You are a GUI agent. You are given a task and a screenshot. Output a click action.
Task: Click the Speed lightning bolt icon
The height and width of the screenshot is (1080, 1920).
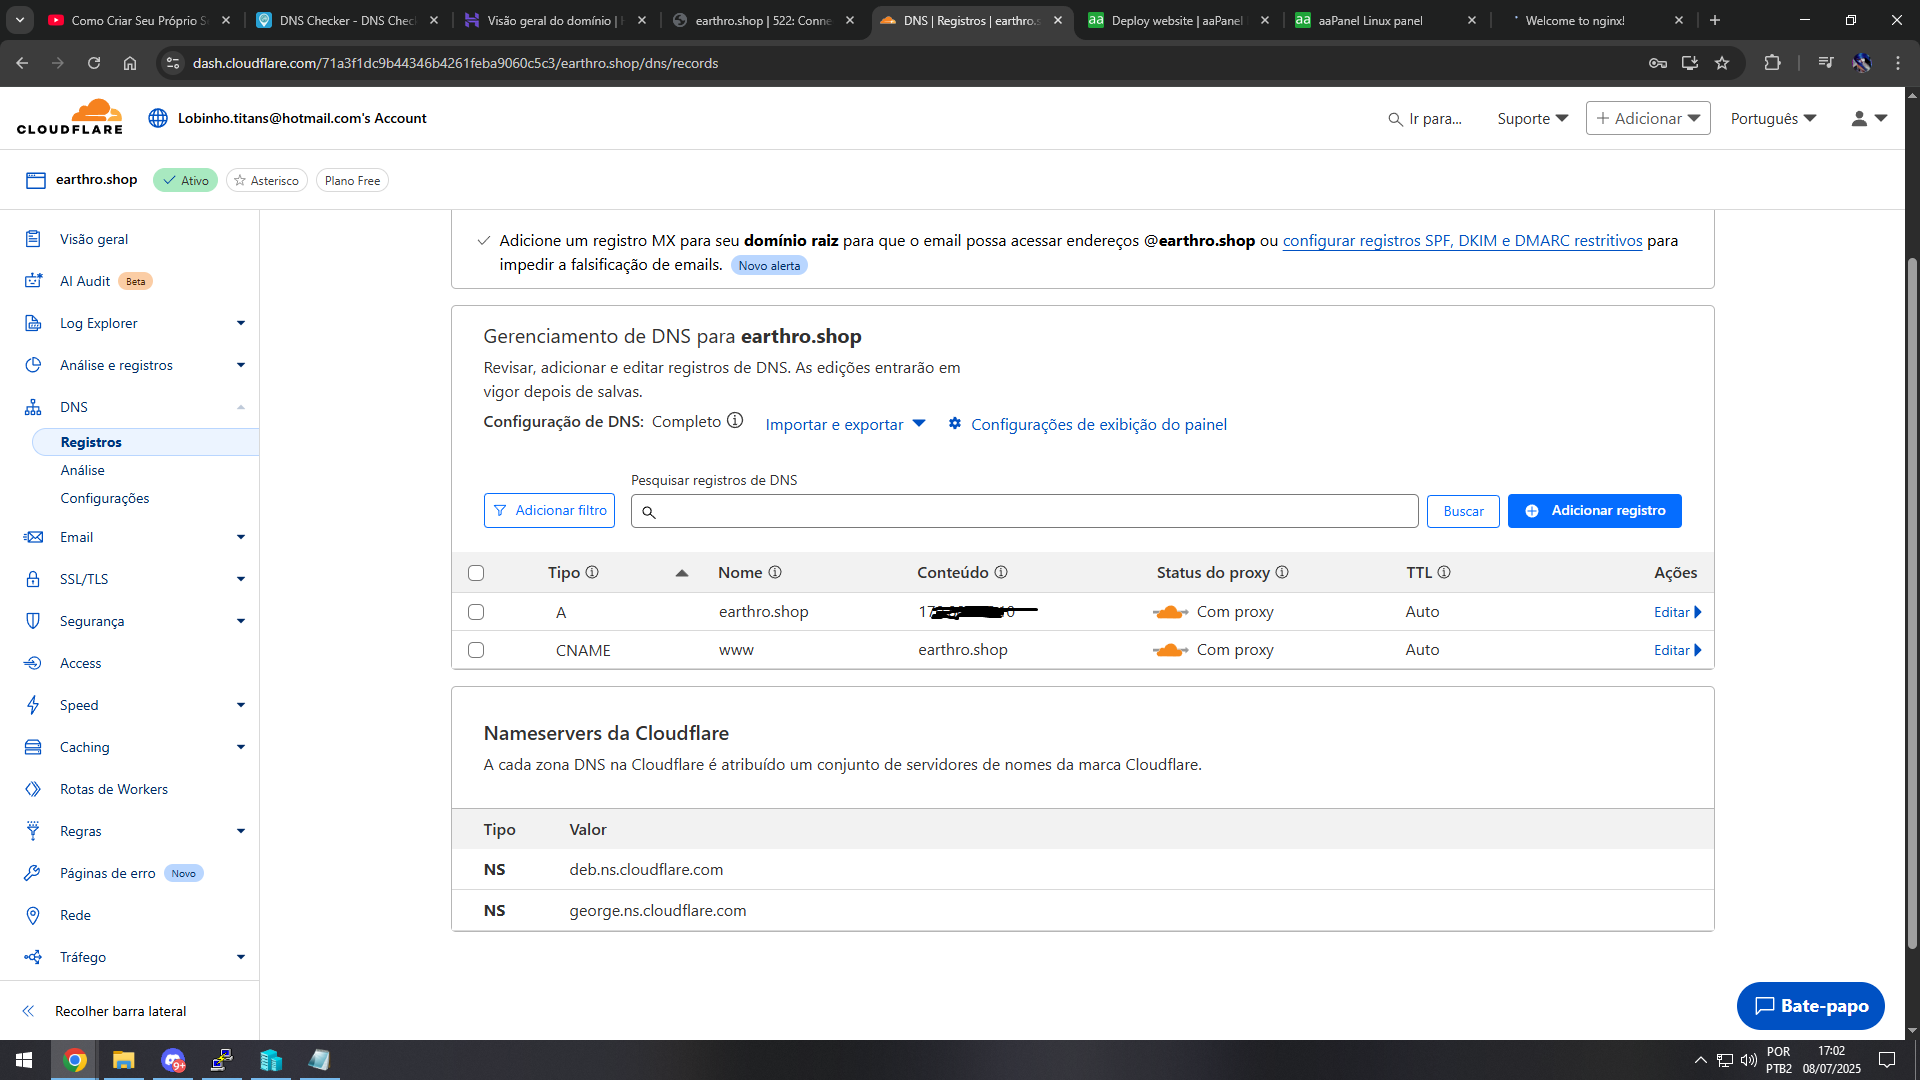[33, 705]
